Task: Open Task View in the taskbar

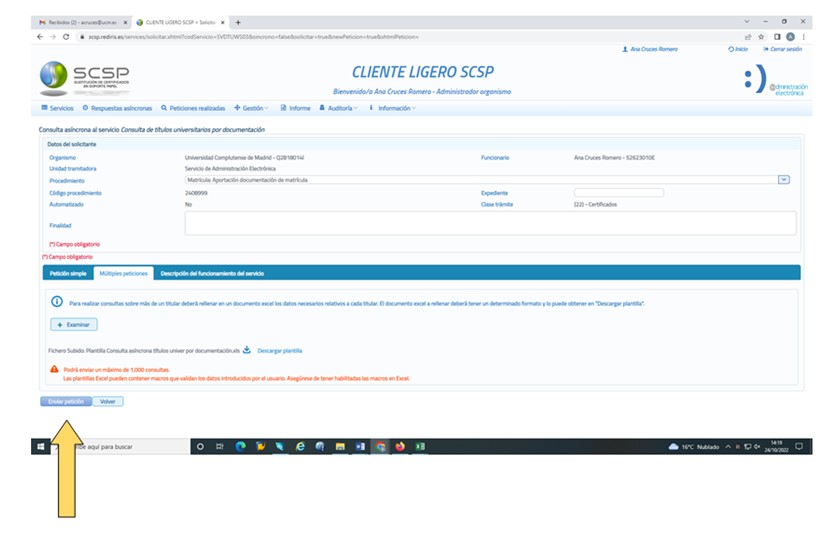Action: click(x=220, y=447)
